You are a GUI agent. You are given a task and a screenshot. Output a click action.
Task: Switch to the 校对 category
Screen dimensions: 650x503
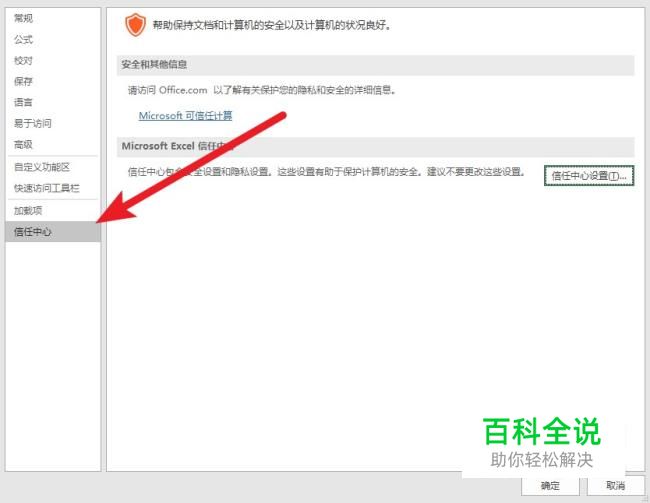tap(52, 61)
